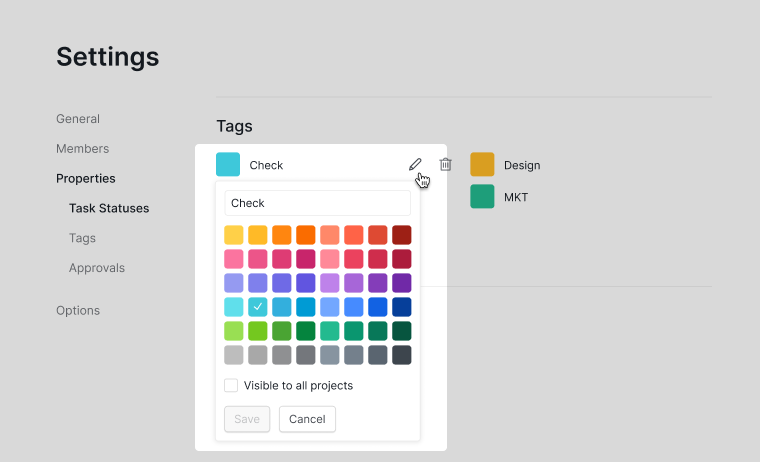
Task: Choose the bright orange swatch, fourth in top row
Action: [x=306, y=235]
